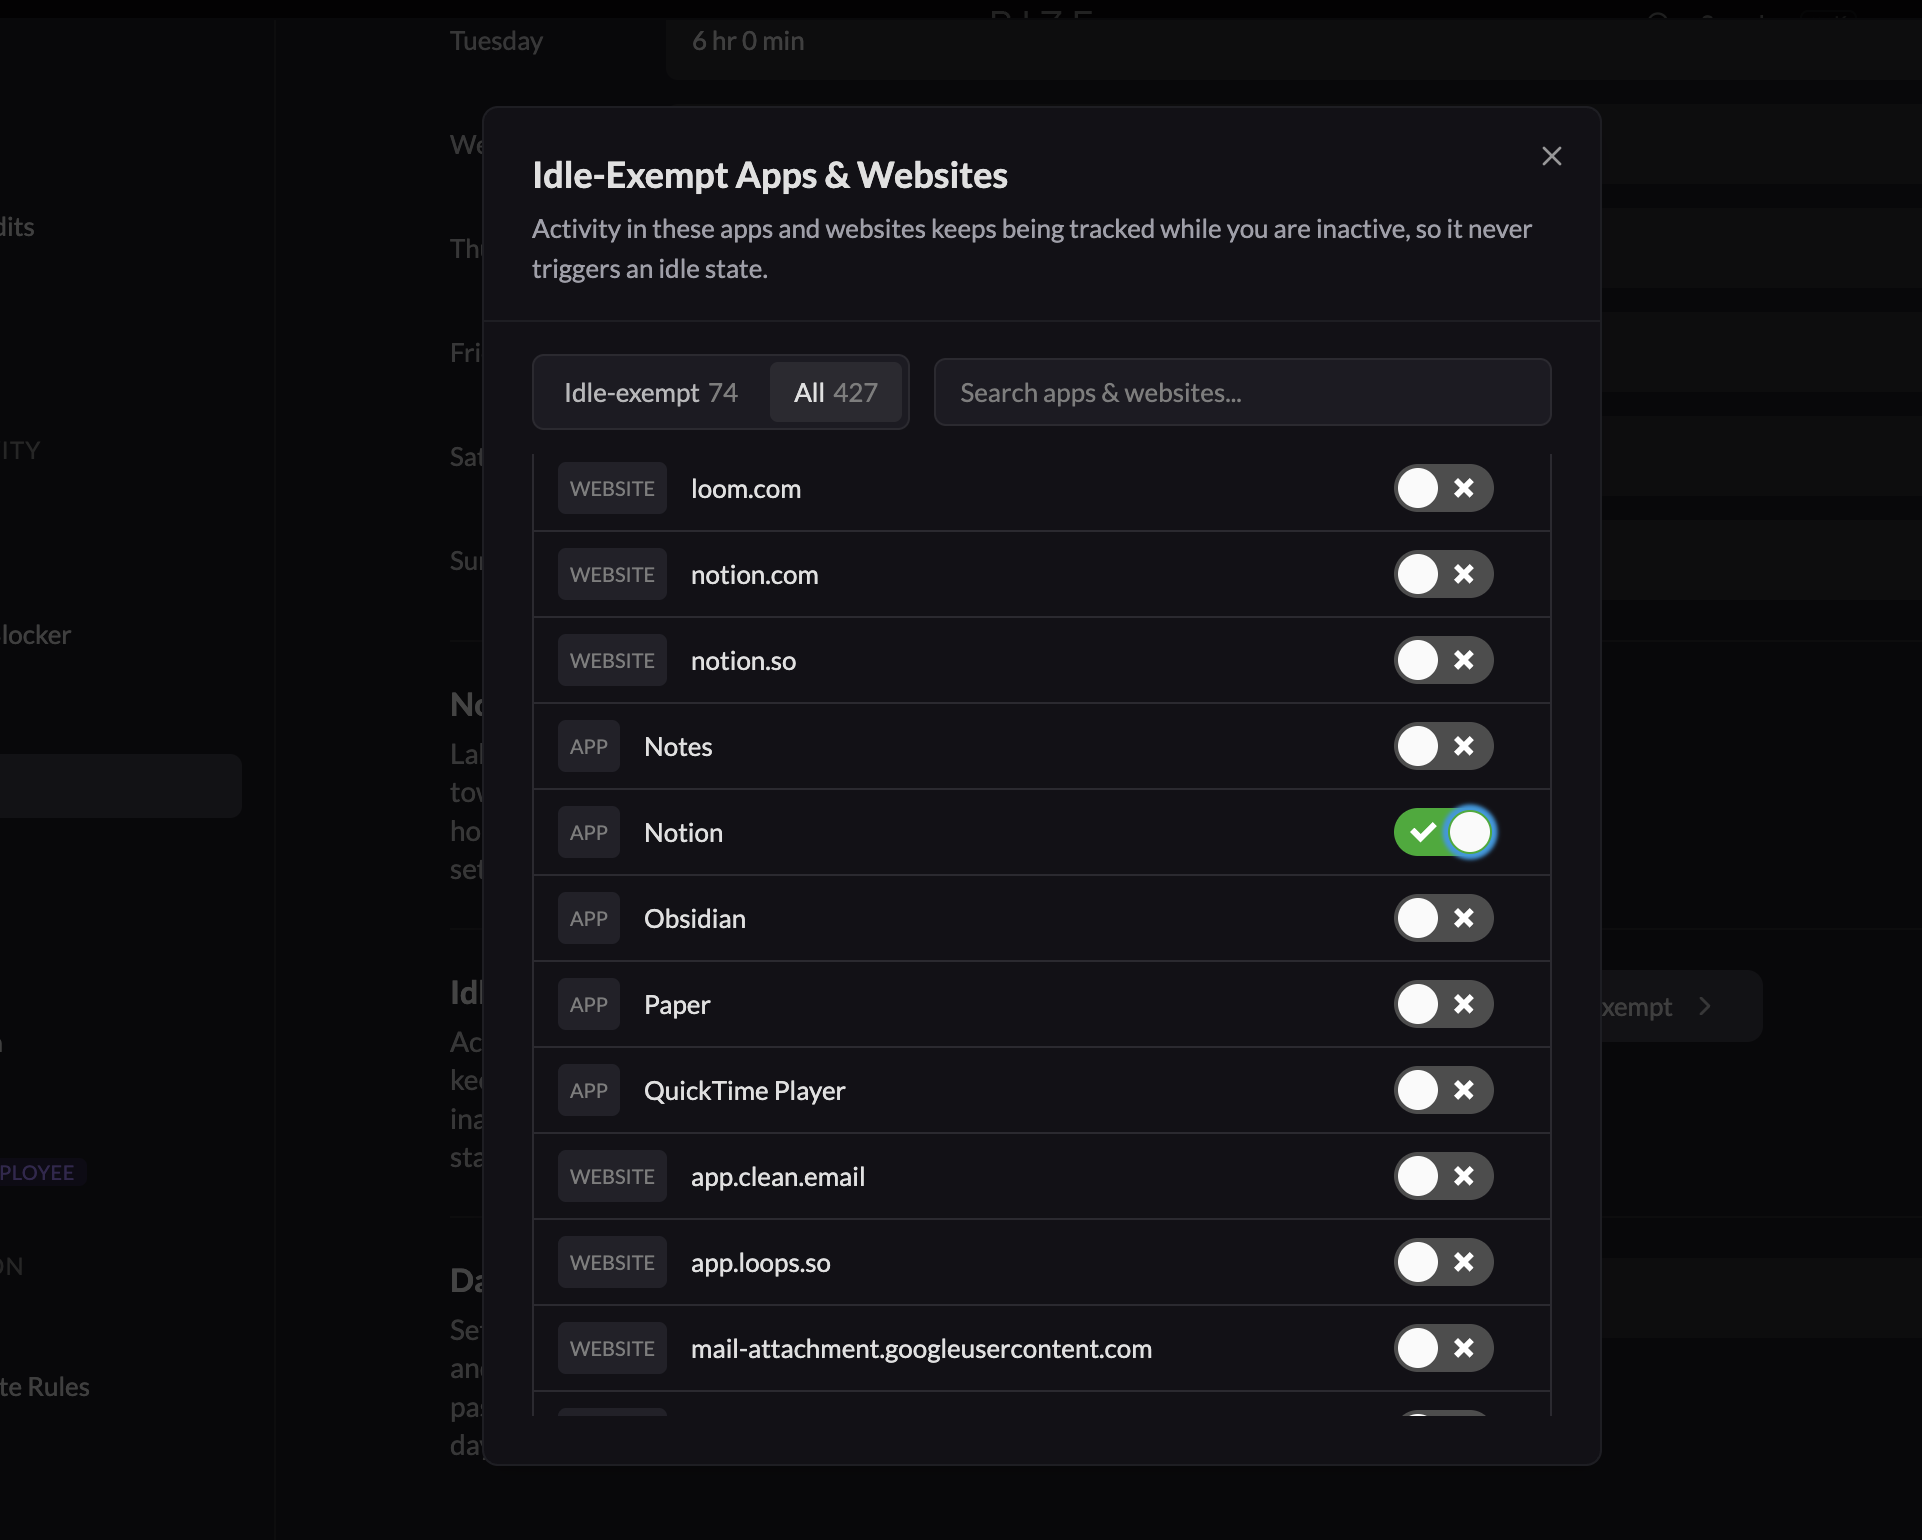Disable idle-exempt for Notion app

coord(1443,832)
